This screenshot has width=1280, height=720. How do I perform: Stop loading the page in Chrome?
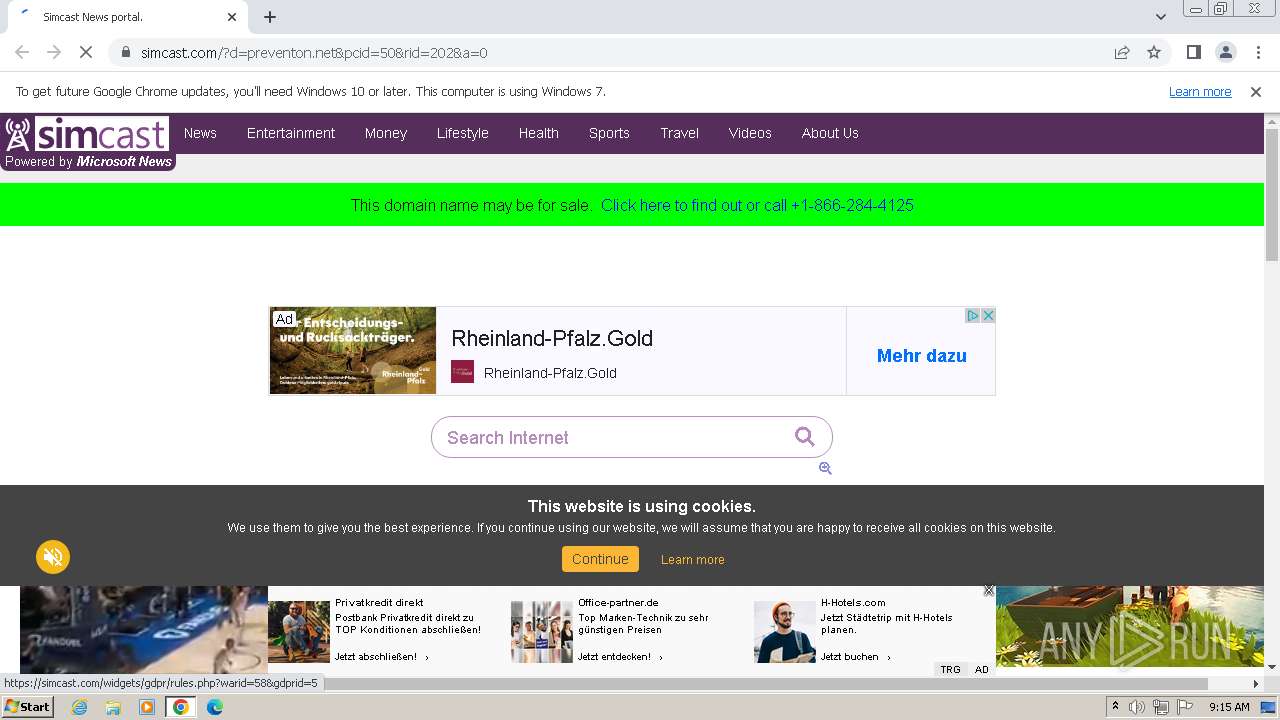coord(86,52)
